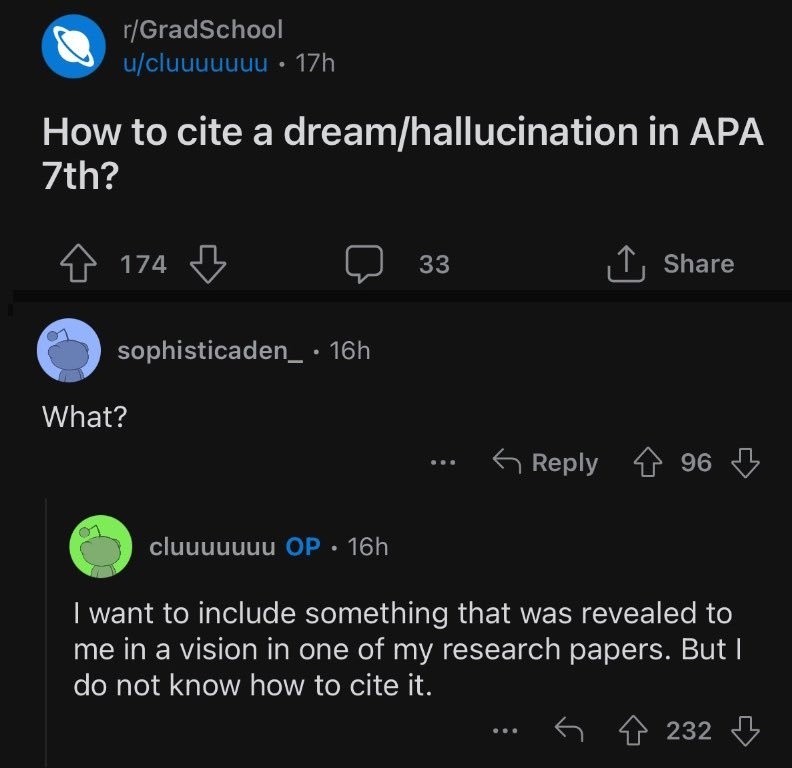Screen dimensions: 792x768
Task: Upvote sophisticaden_'s "What?" comment
Action: click(648, 463)
